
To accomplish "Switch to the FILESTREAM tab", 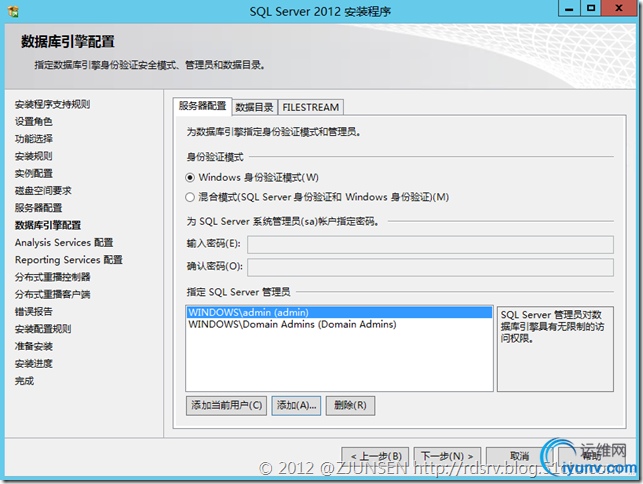I will 311,107.
